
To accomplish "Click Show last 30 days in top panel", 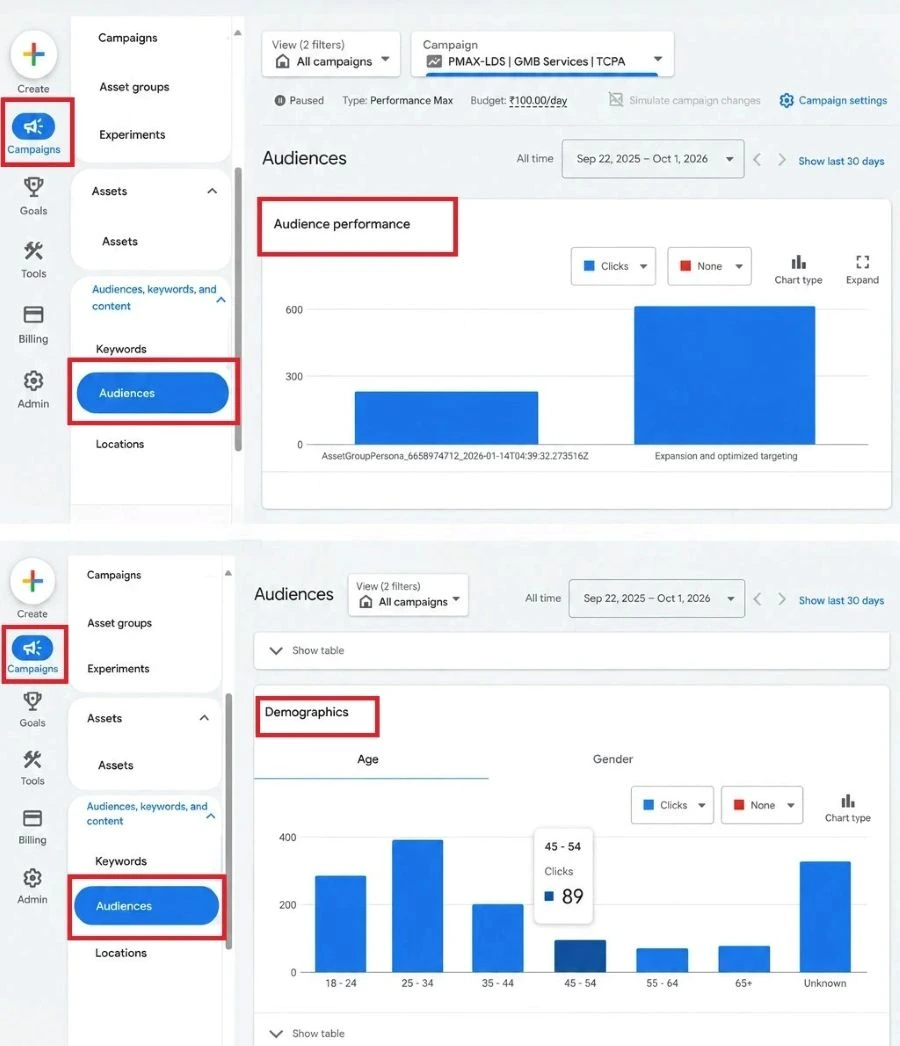I will (841, 161).
